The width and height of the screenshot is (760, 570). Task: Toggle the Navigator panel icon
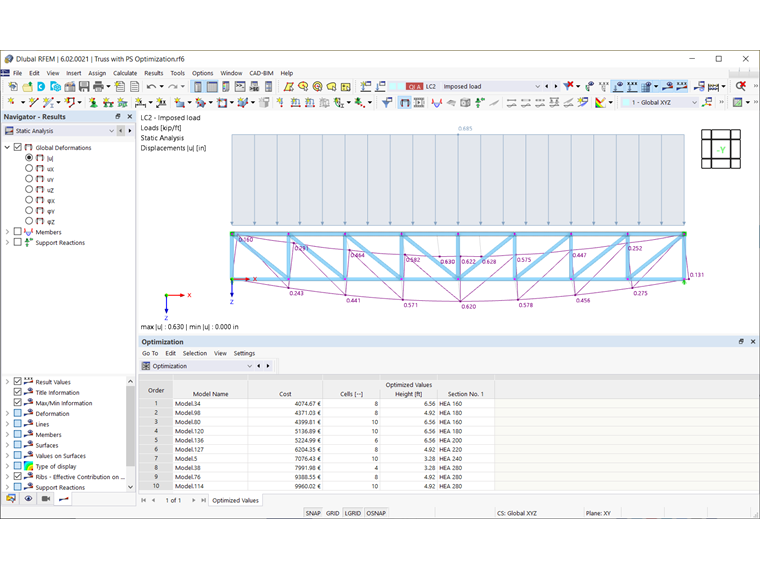pos(198,86)
